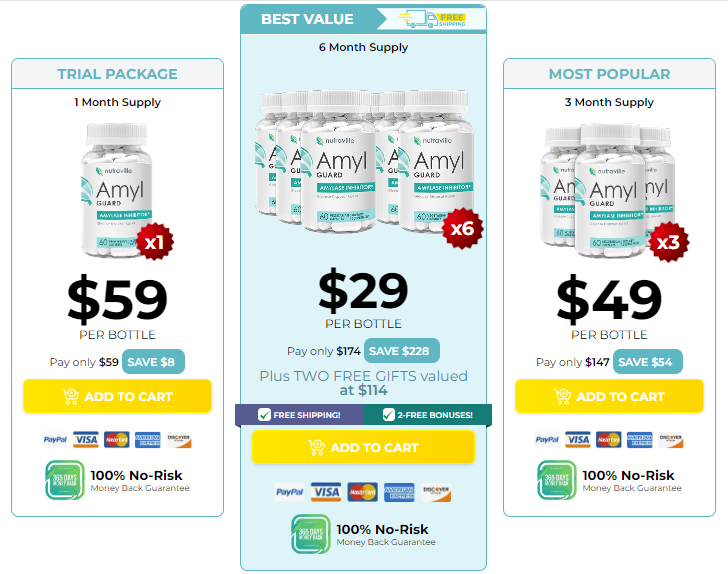The image size is (728, 574).
Task: Select the TRIAL PACKAGE header
Action: [117, 74]
